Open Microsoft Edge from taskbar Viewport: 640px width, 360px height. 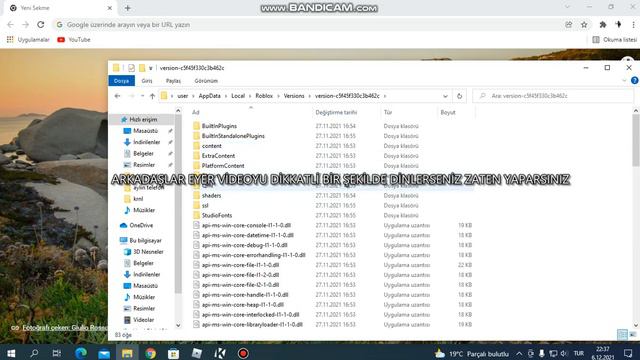81,353
